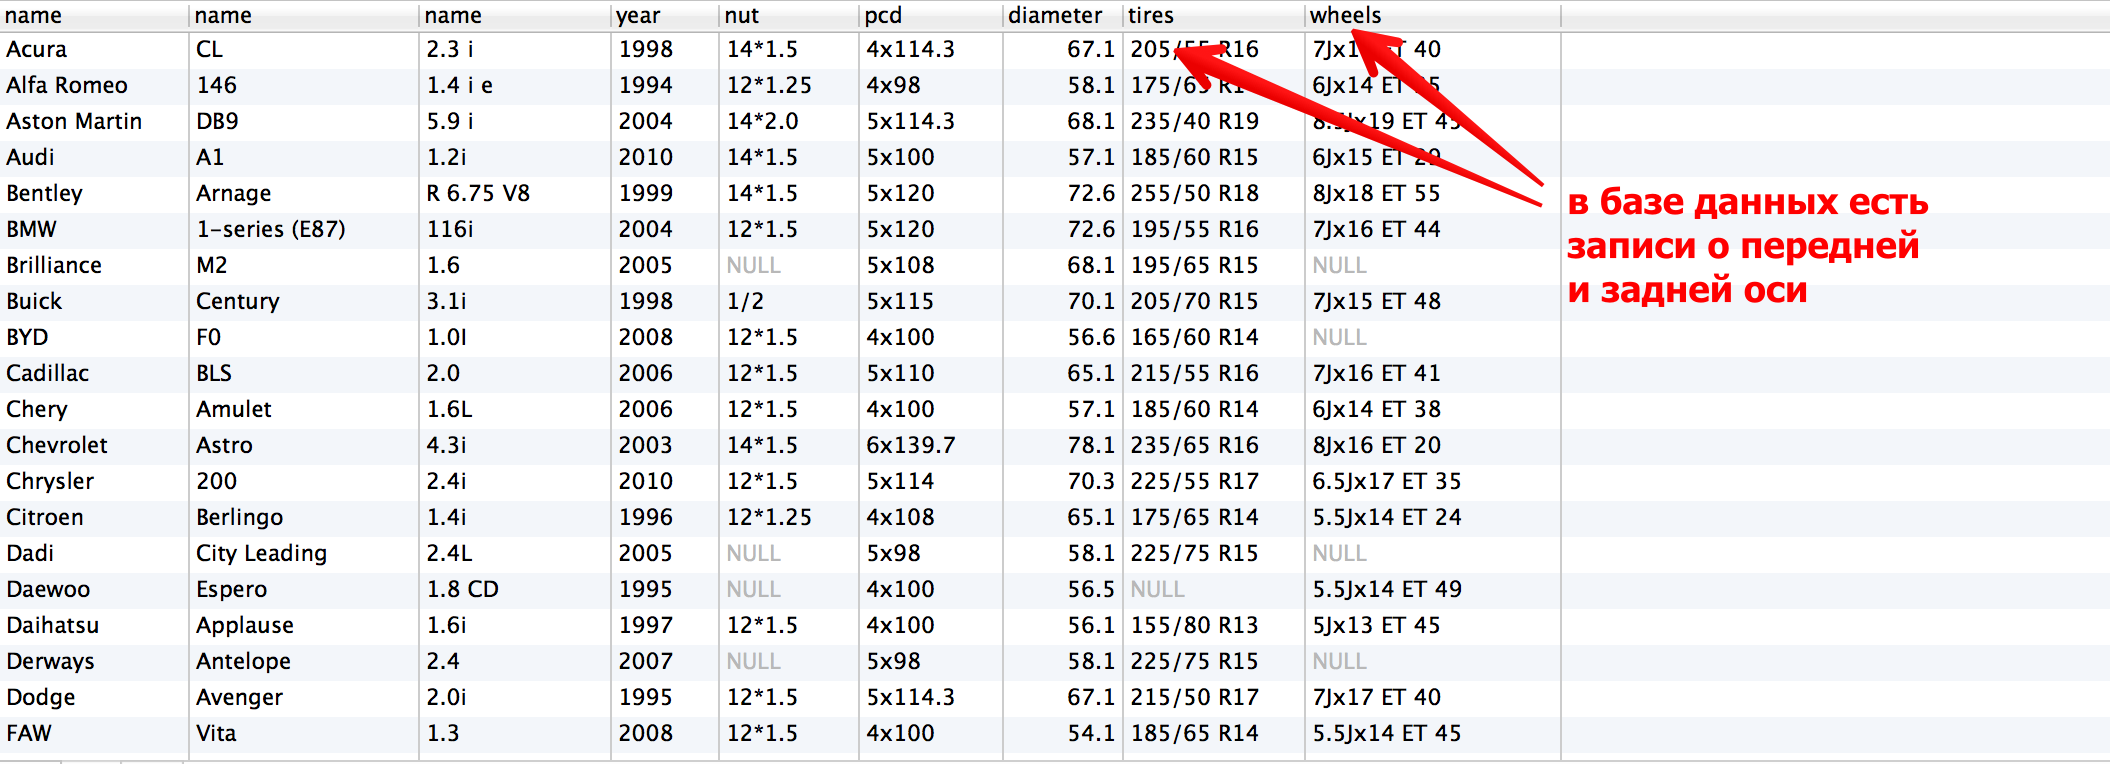Click the diameter column header
The height and width of the screenshot is (764, 2110).
pyautogui.click(x=1063, y=15)
